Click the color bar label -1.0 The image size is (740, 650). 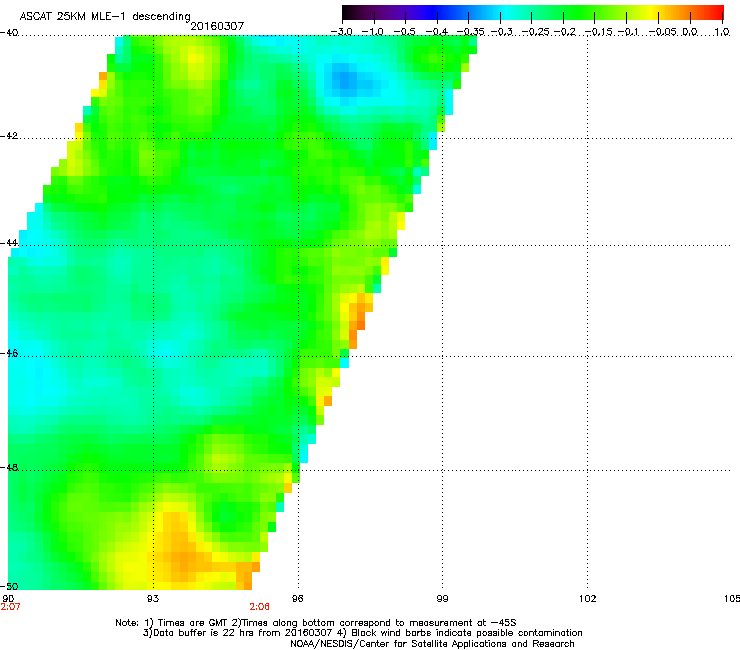coord(373,32)
